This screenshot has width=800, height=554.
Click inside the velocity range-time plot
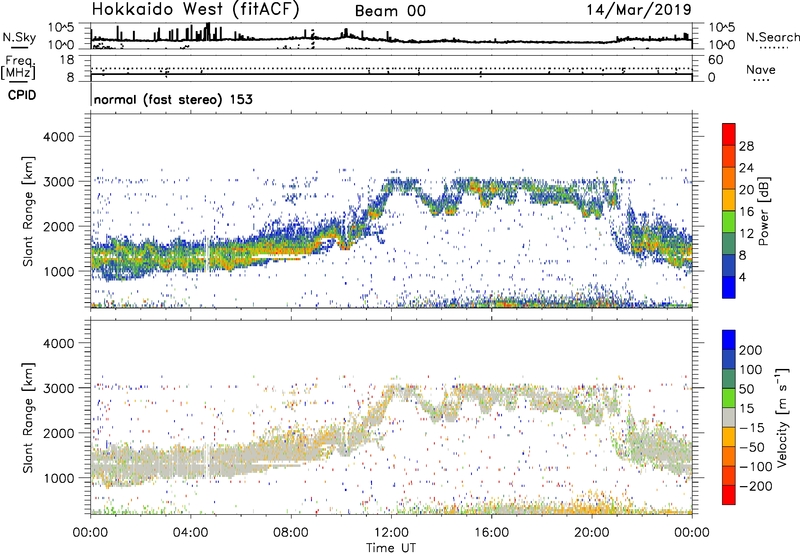point(391,417)
